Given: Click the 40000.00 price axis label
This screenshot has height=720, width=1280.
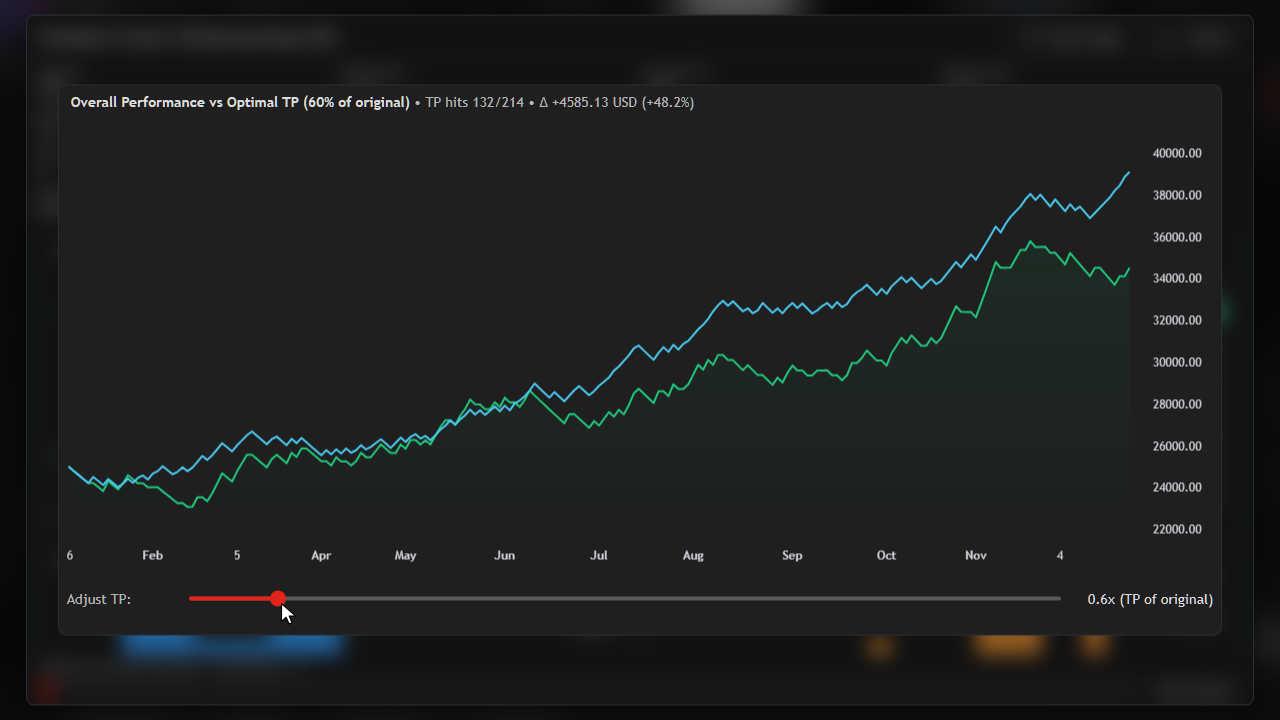Looking at the screenshot, I should 1177,153.
